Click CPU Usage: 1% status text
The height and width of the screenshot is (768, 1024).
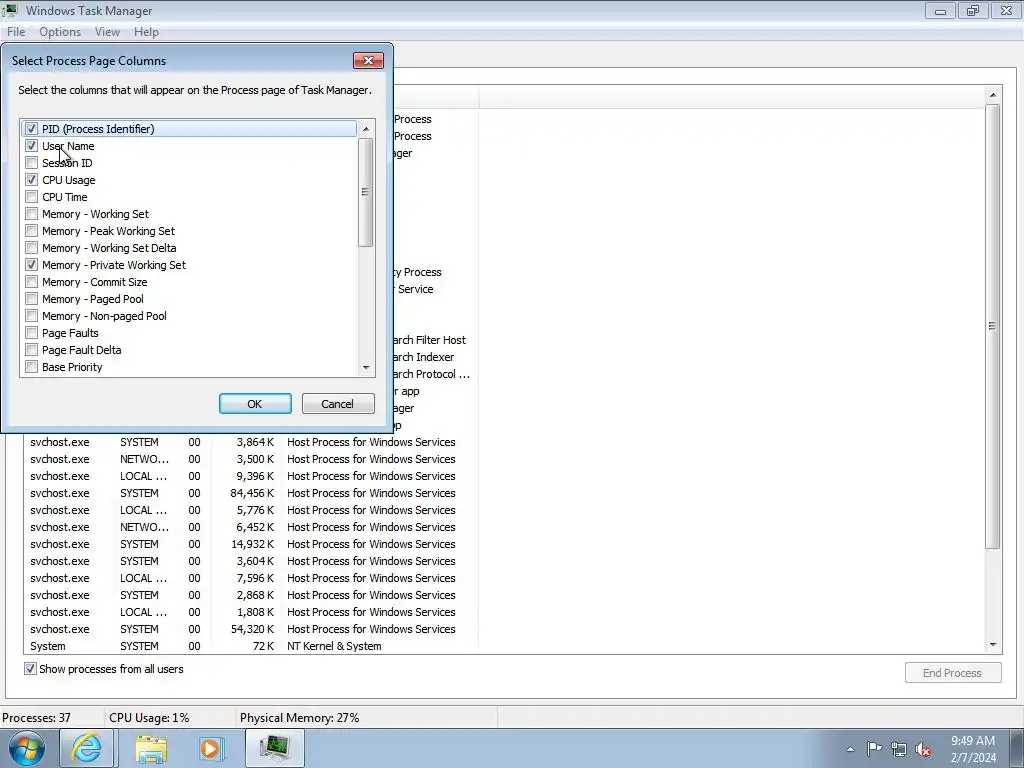[x=149, y=718]
